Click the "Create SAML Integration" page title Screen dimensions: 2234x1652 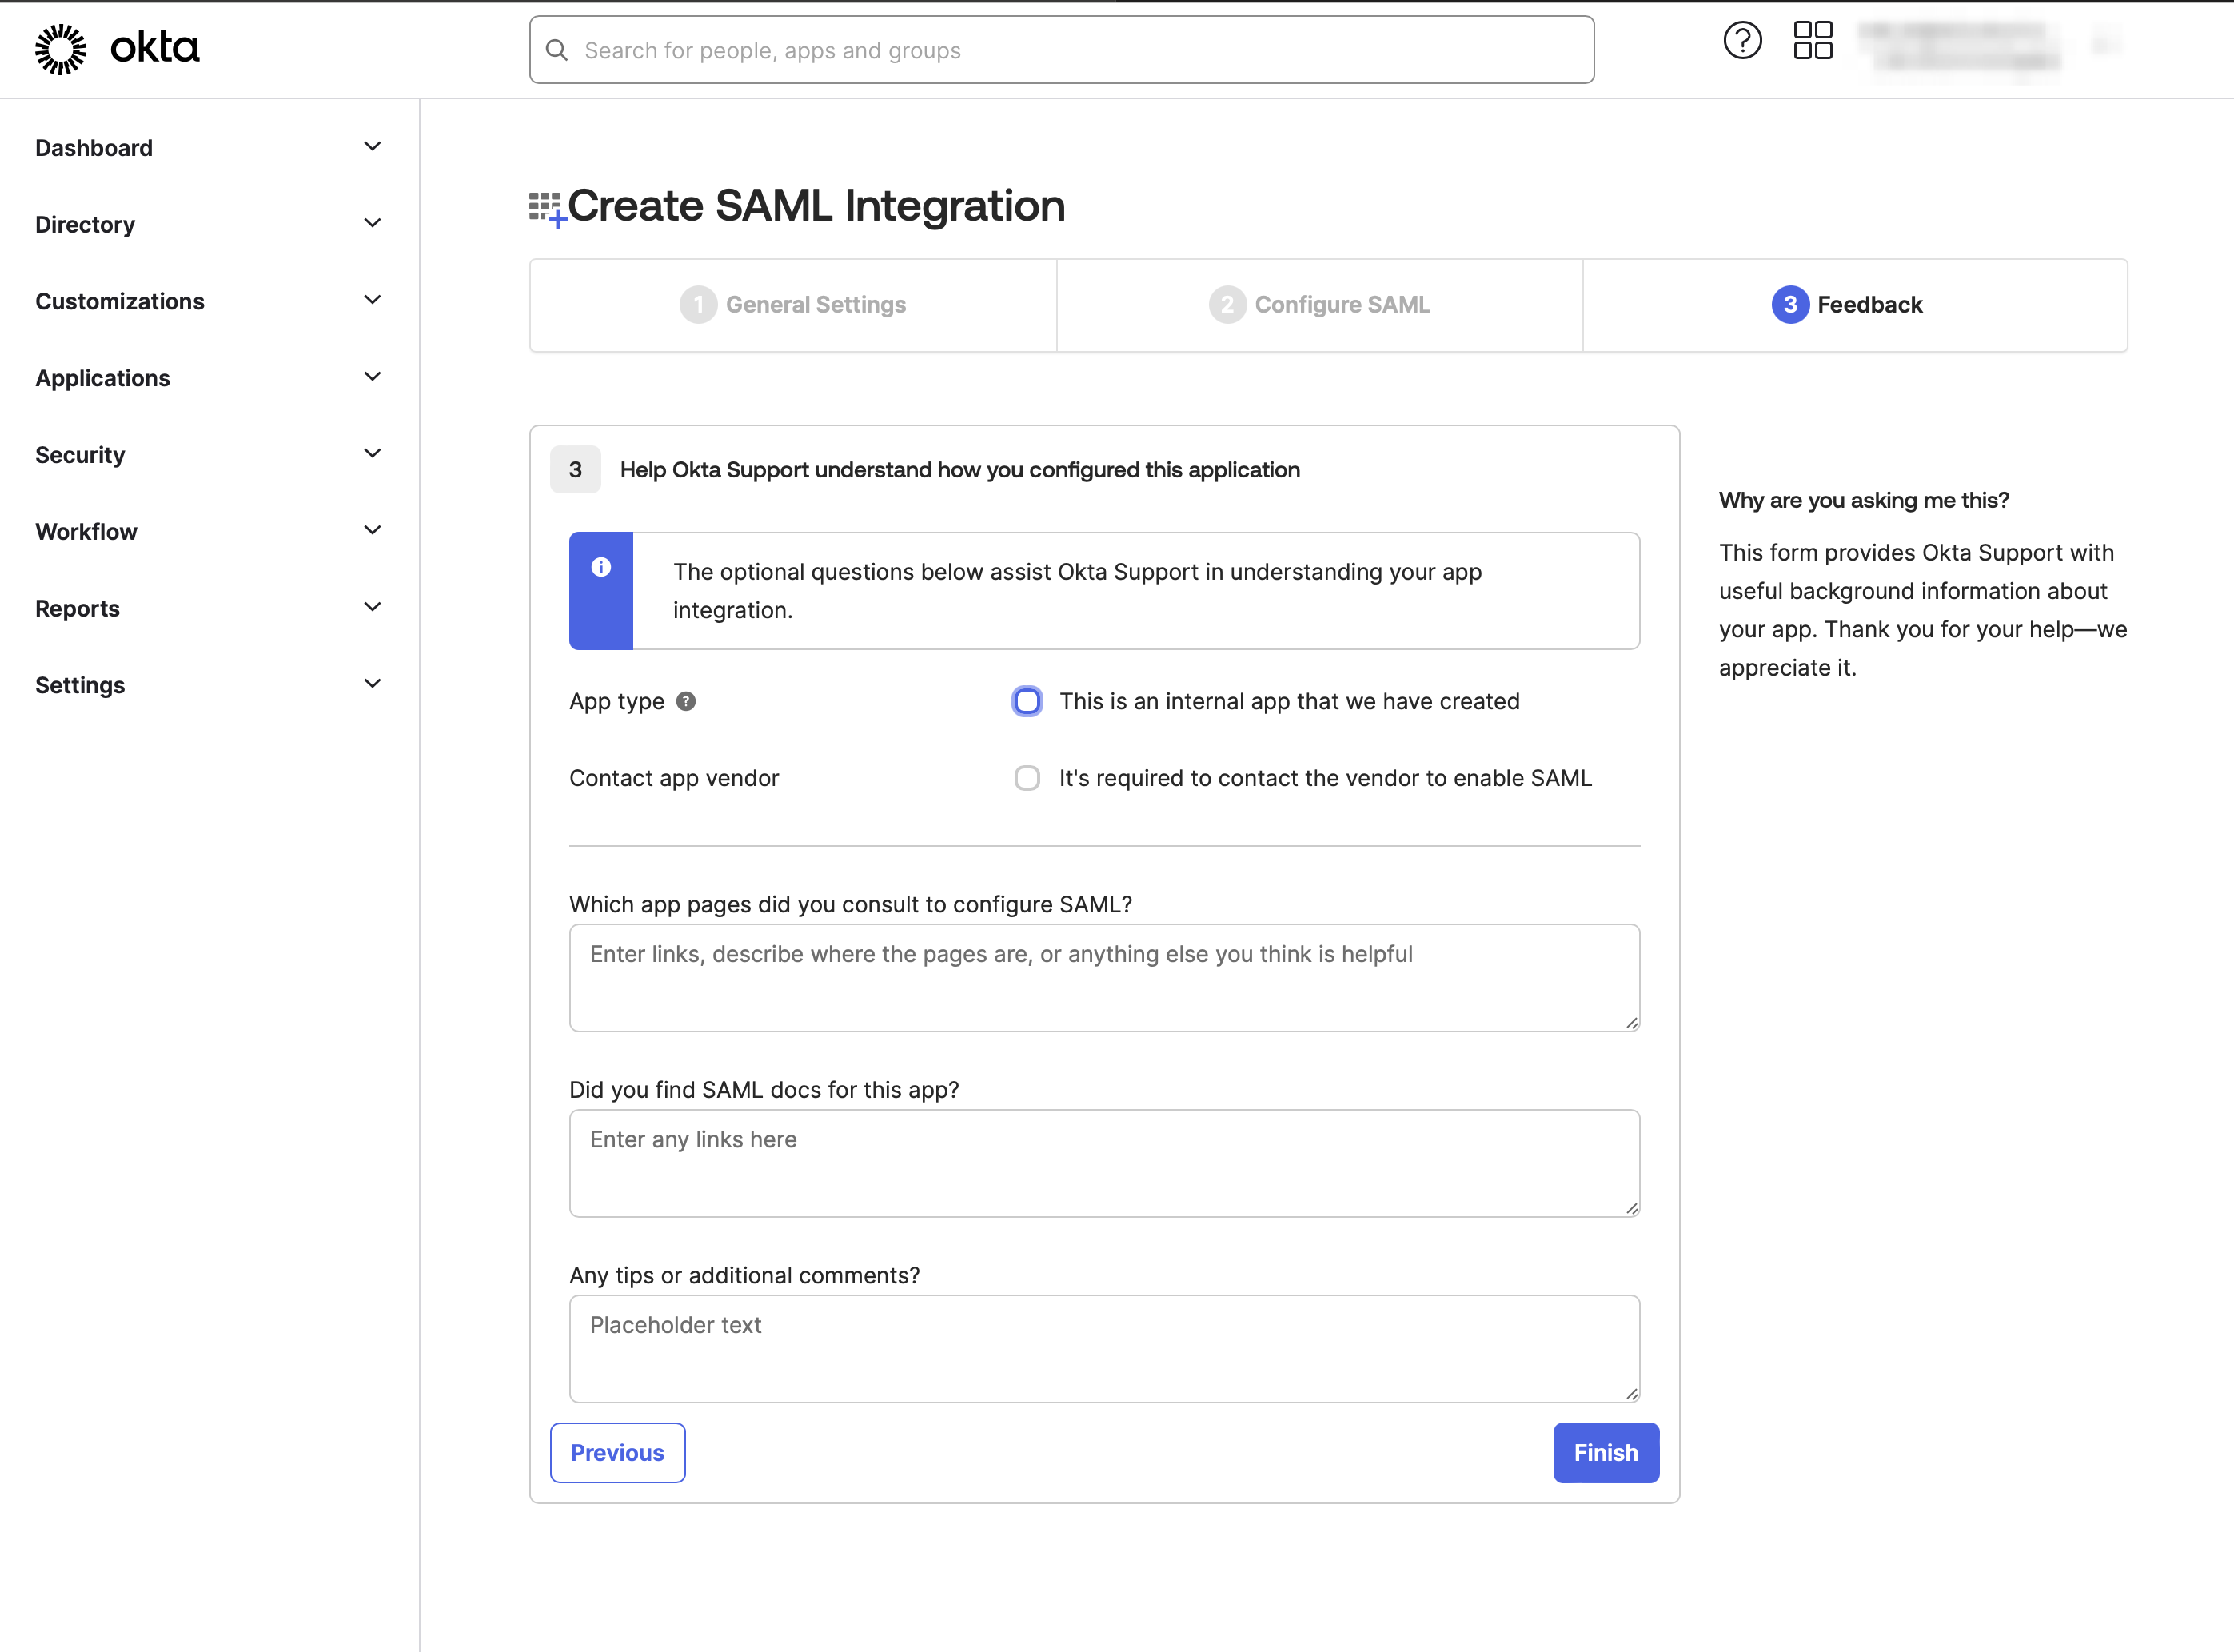(817, 206)
